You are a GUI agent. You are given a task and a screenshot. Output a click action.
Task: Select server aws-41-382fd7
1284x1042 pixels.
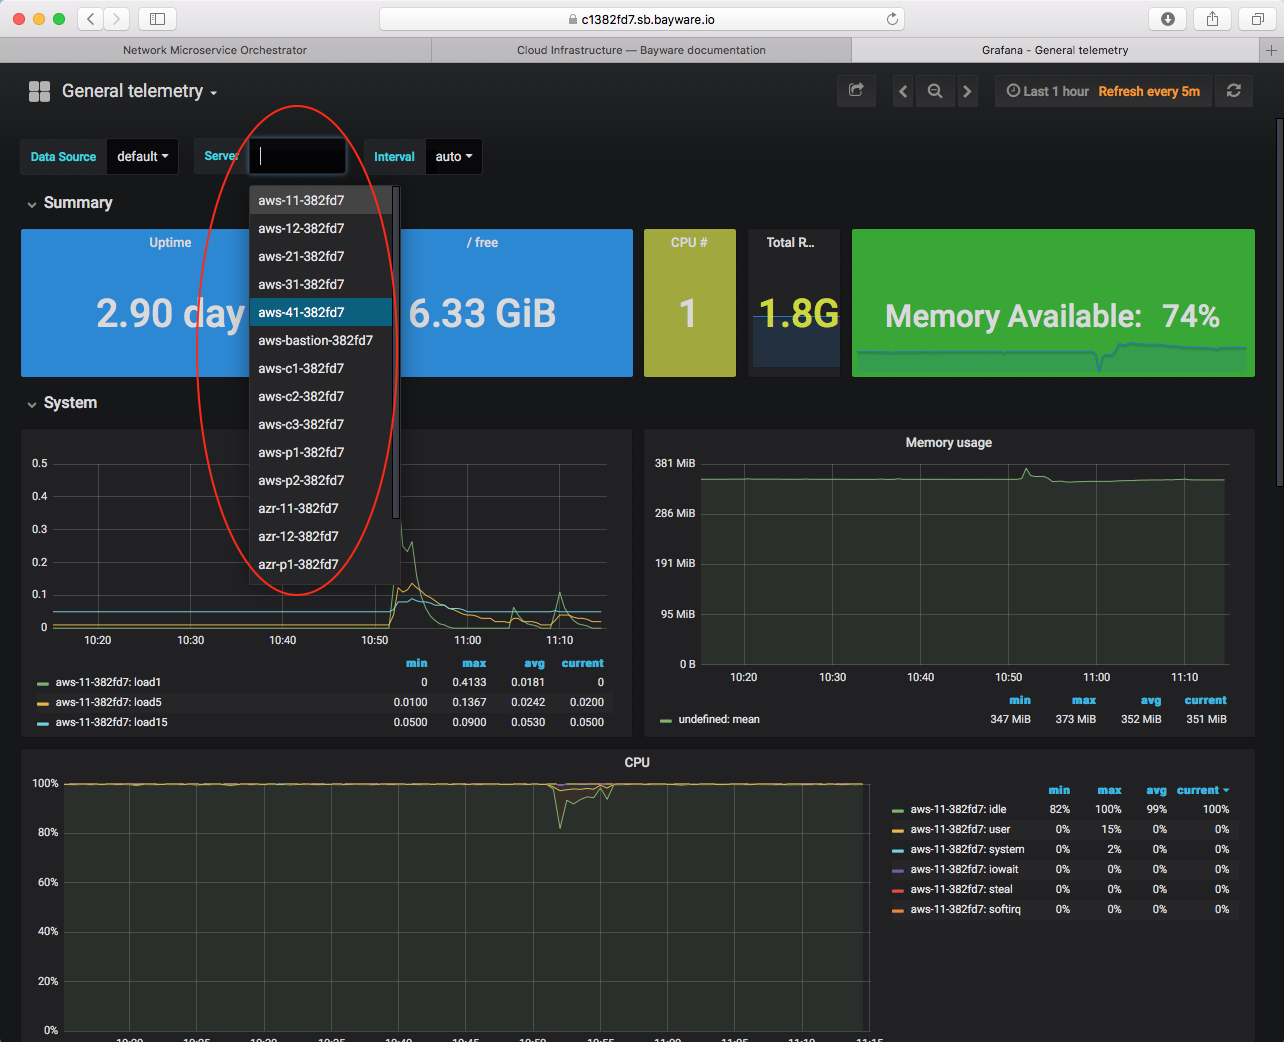point(321,312)
